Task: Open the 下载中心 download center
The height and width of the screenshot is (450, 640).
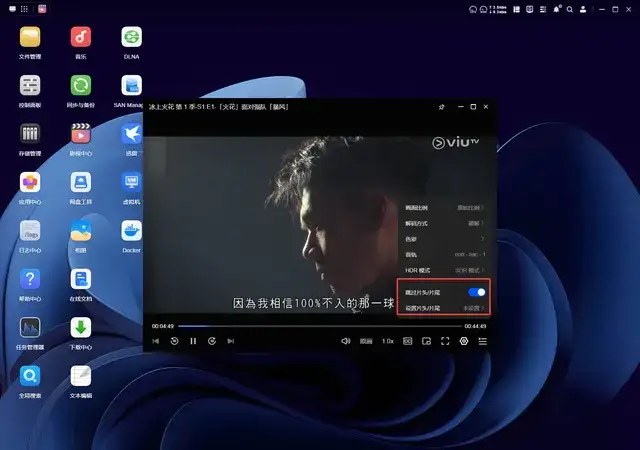Action: coord(80,327)
